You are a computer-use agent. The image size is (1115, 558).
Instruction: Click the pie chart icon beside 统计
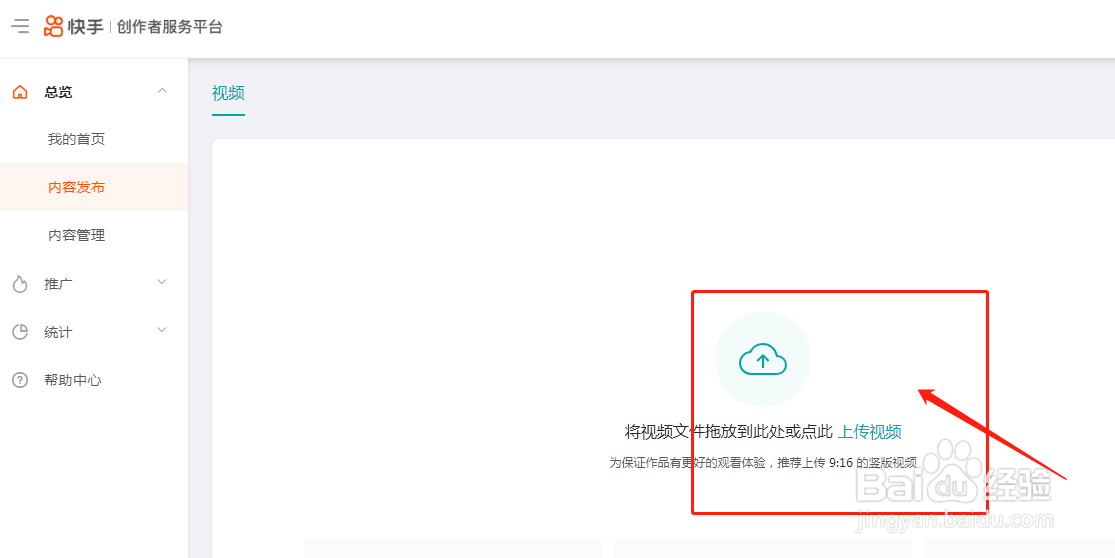pos(20,332)
